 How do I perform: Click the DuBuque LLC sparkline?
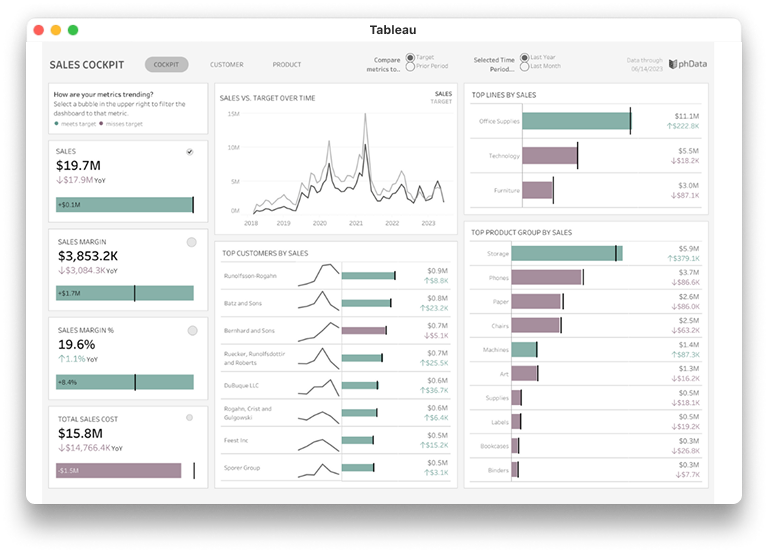coord(318,386)
